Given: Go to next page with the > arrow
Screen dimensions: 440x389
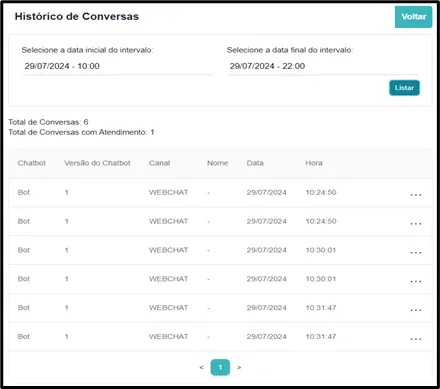Looking at the screenshot, I should pos(239,367).
